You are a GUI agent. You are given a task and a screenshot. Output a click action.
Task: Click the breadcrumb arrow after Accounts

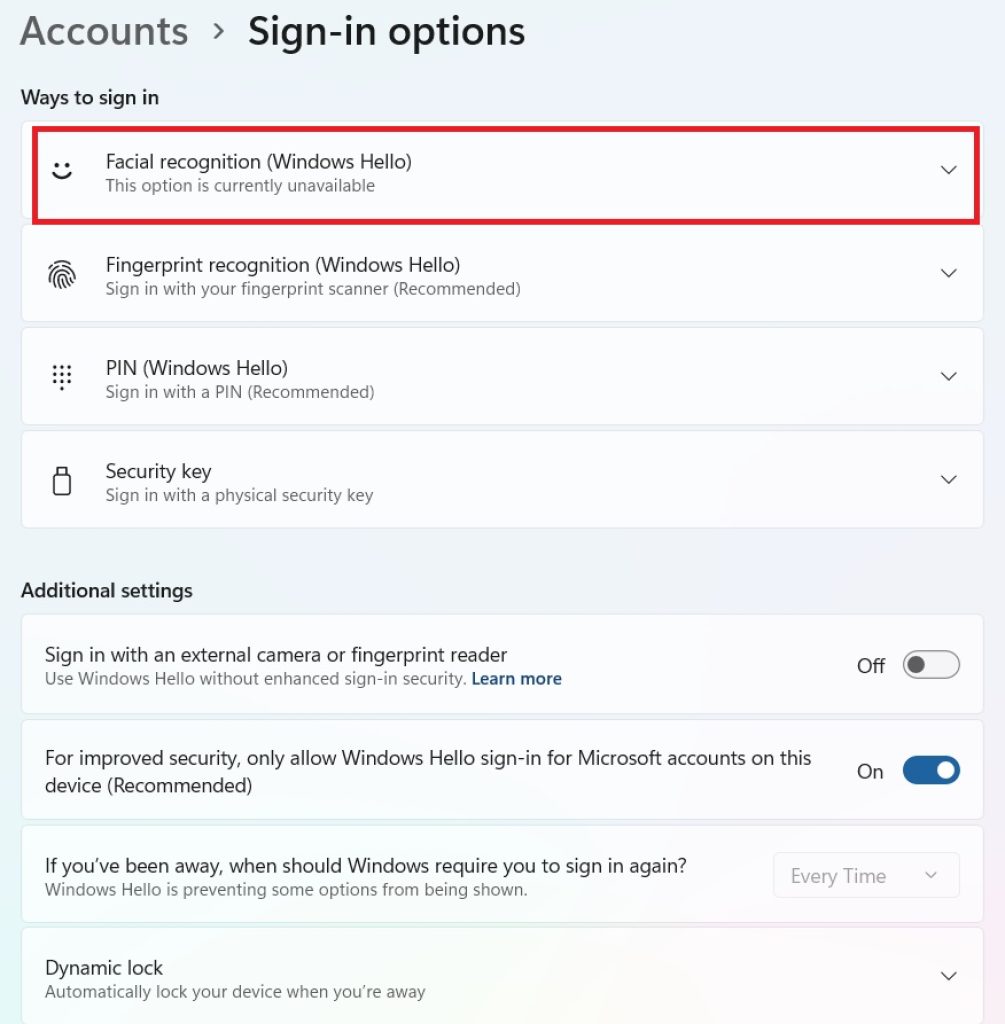(219, 31)
